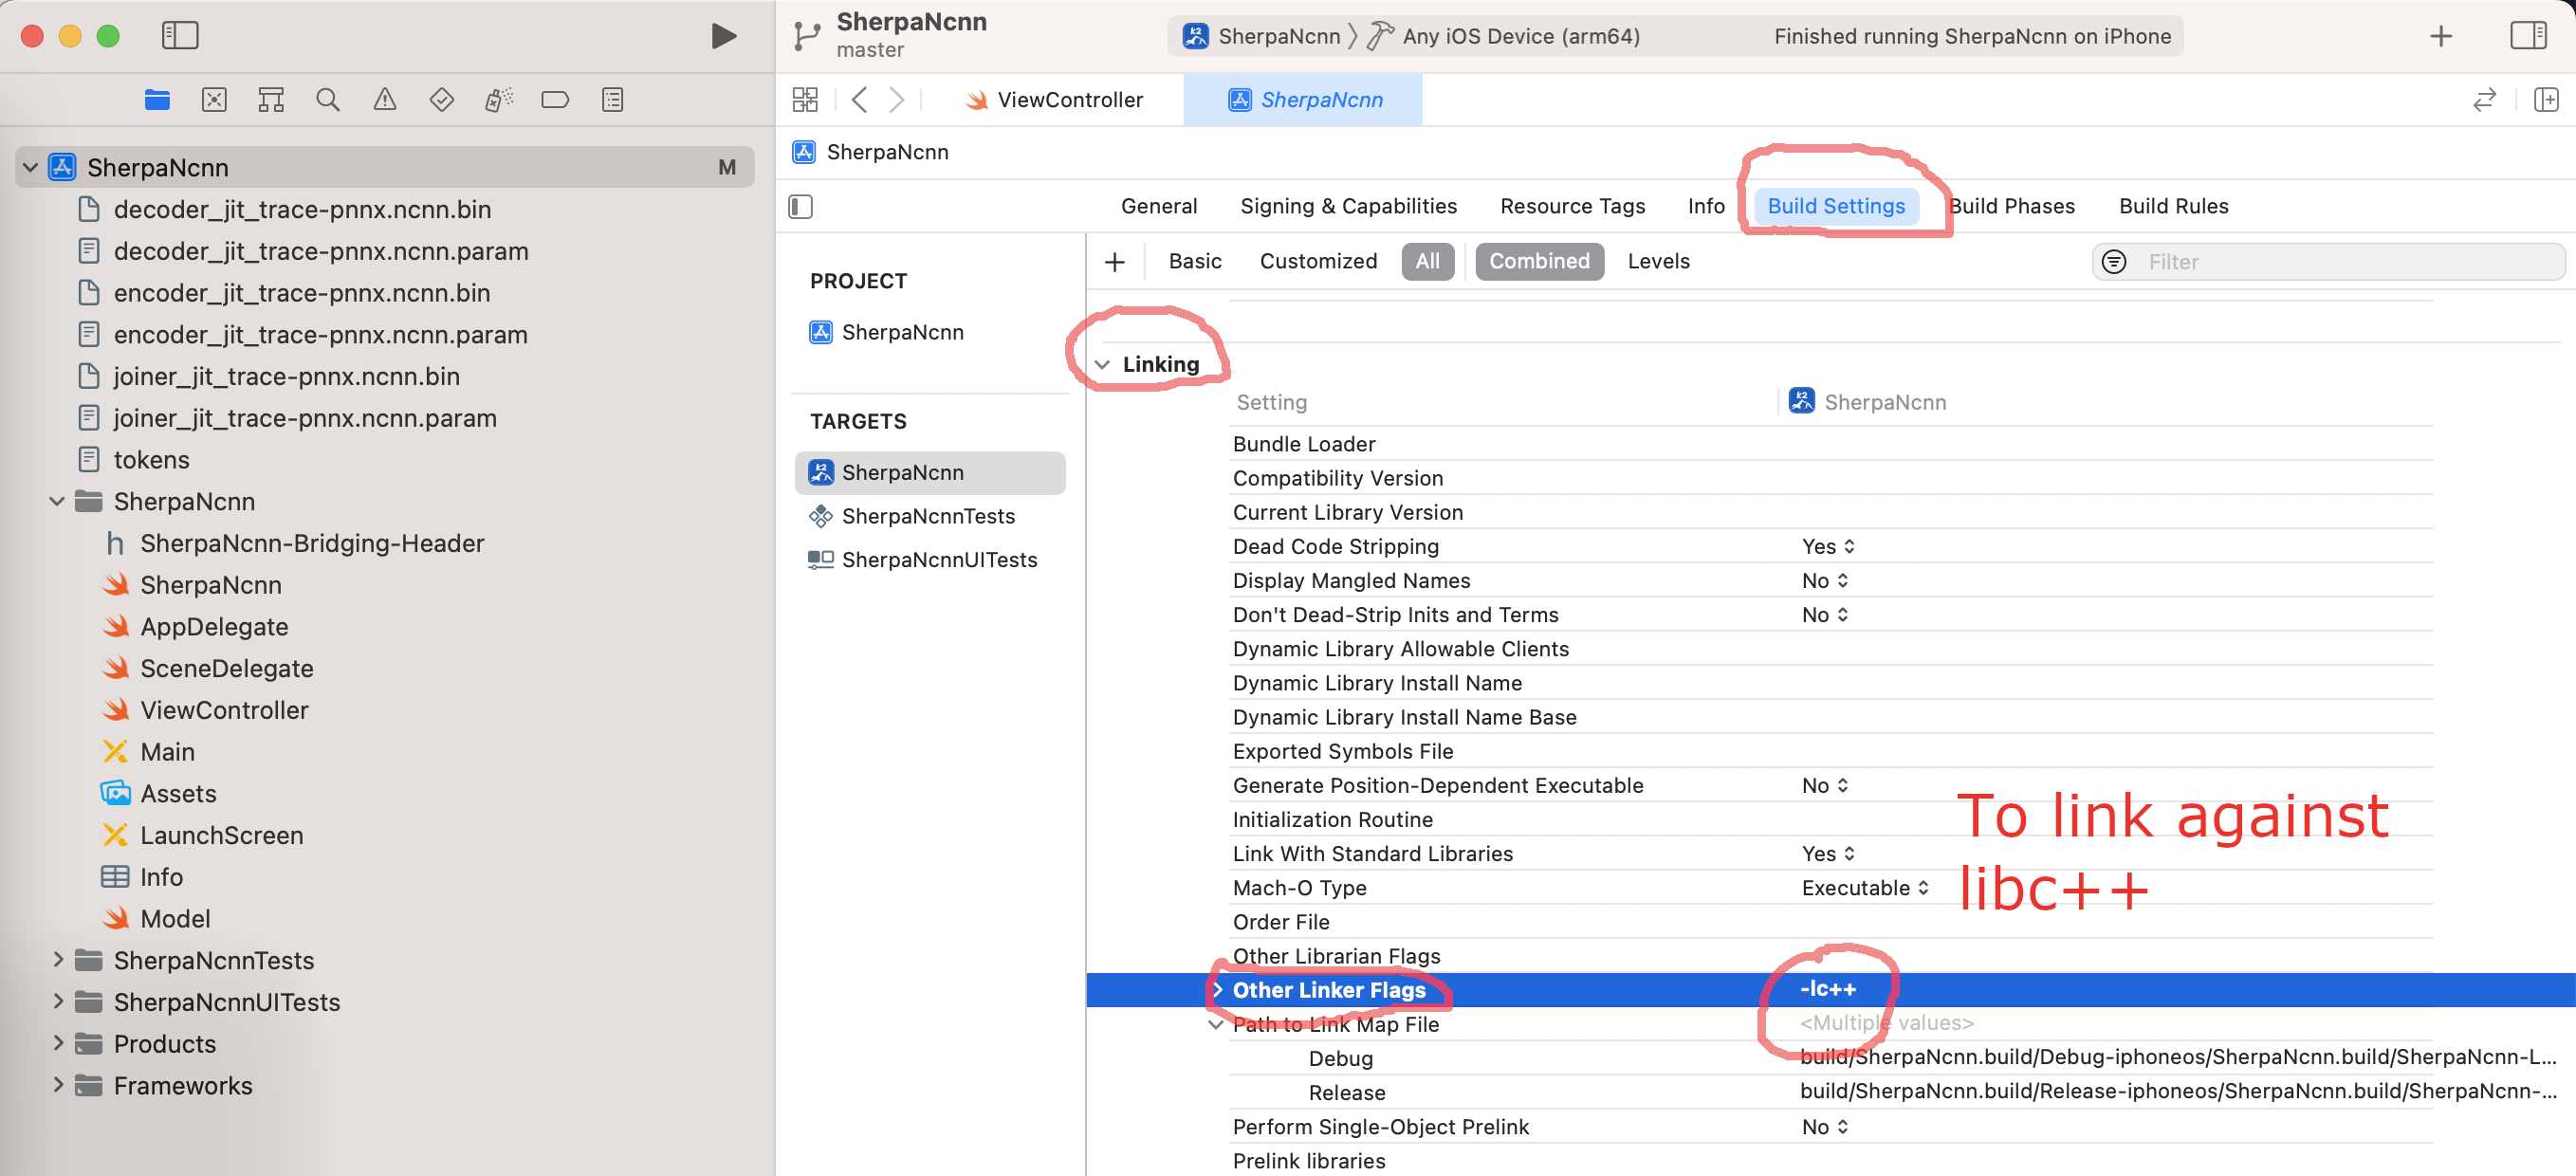The height and width of the screenshot is (1176, 2576).
Task: Go forward with the editor forward arrow
Action: click(897, 100)
